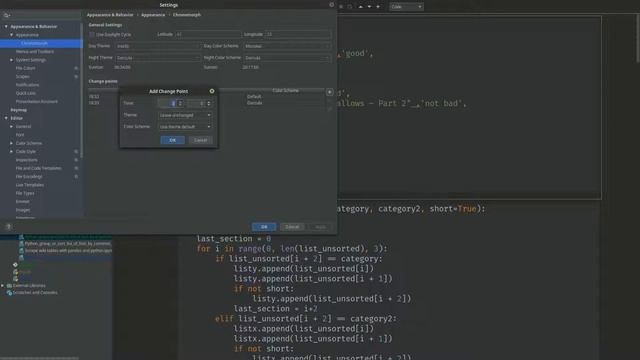640x360 pixels.
Task: Click Cancel in the Settings window
Action: [292, 227]
